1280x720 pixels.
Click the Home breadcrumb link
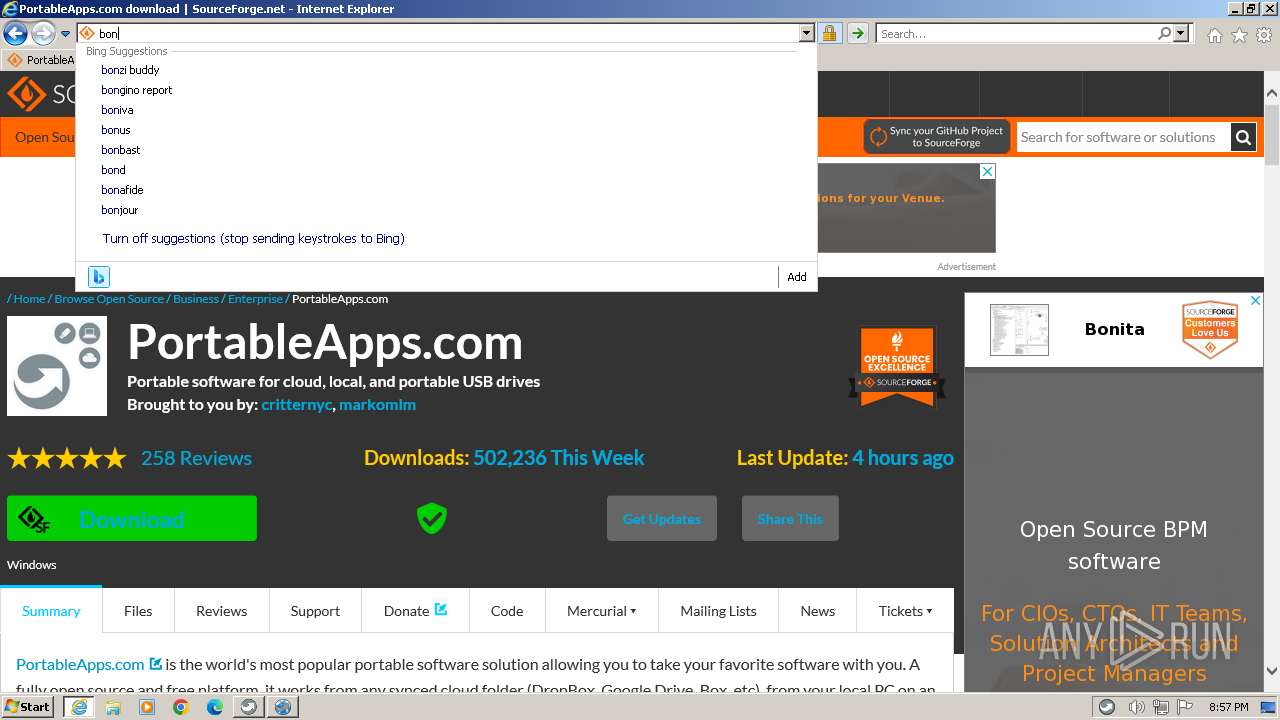coord(29,299)
